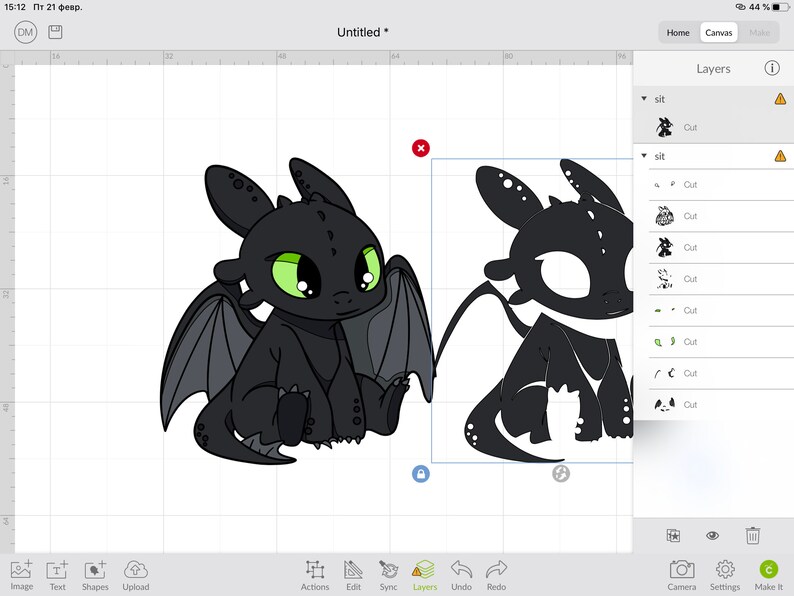
Task: Open the Settings gear
Action: tap(725, 575)
